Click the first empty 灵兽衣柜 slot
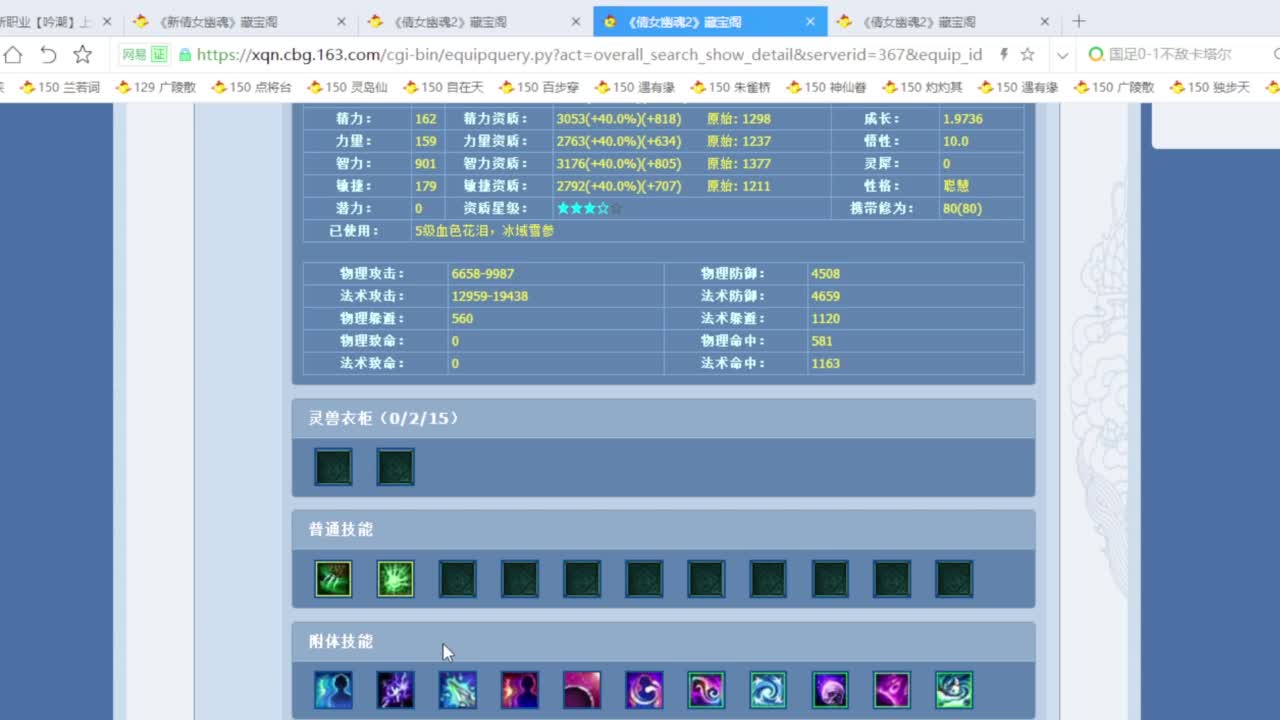The height and width of the screenshot is (720, 1280). [333, 466]
